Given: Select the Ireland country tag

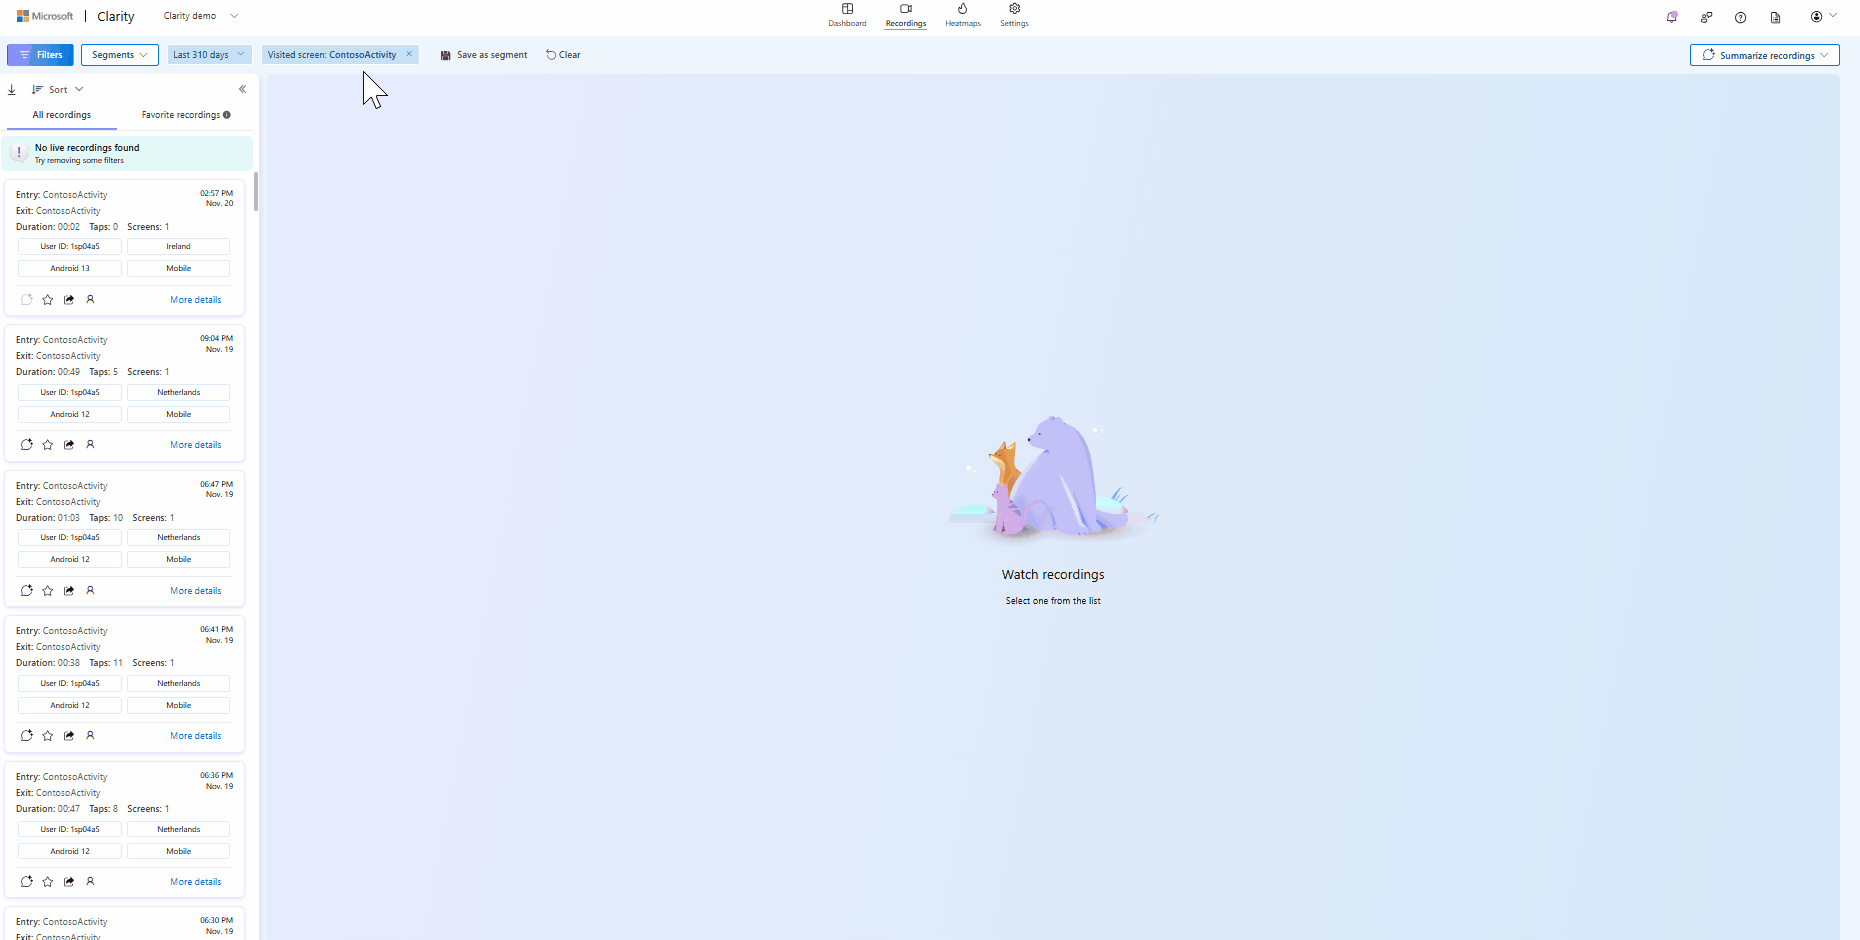Looking at the screenshot, I should pyautogui.click(x=179, y=246).
